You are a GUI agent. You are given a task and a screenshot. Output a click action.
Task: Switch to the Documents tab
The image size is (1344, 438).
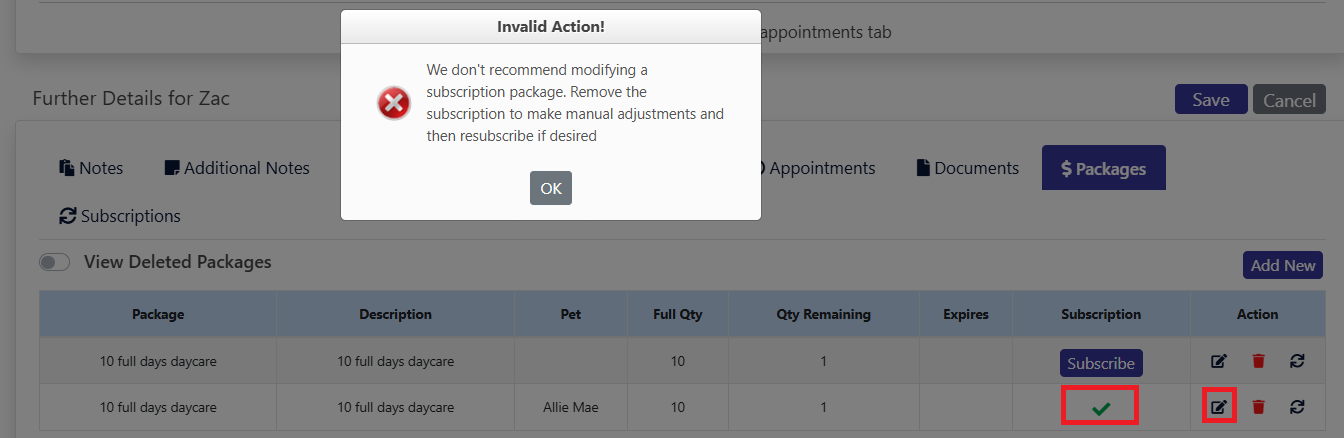pos(968,168)
